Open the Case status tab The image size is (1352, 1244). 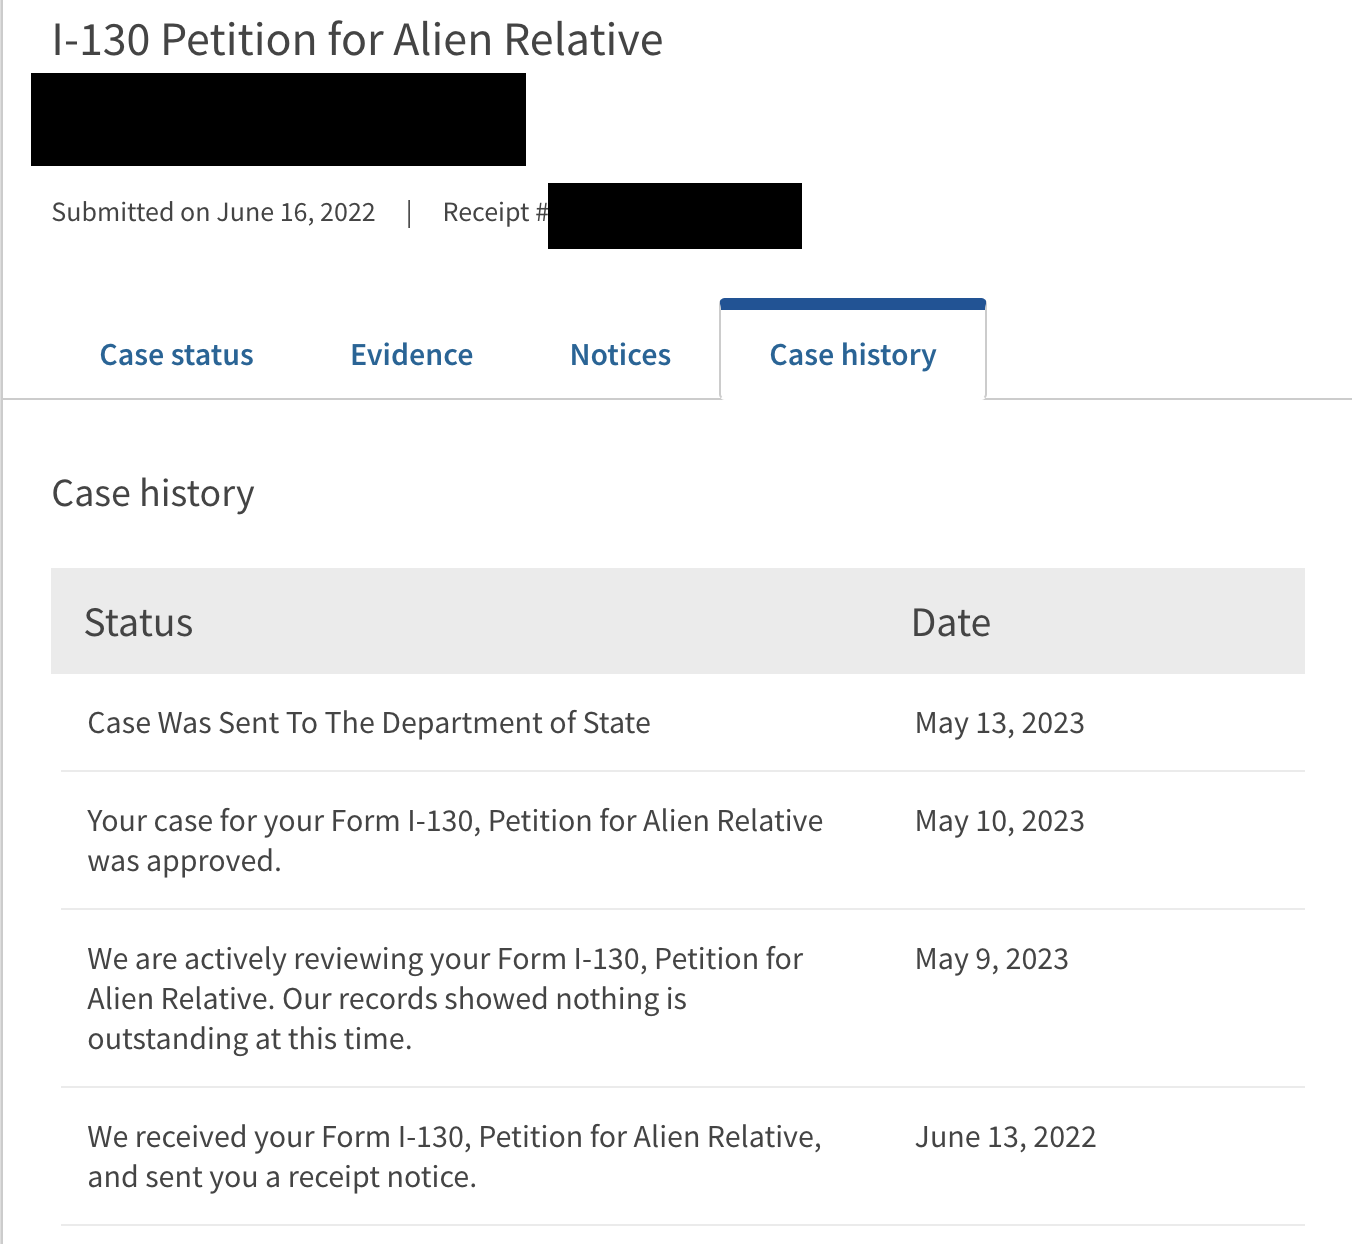176,355
